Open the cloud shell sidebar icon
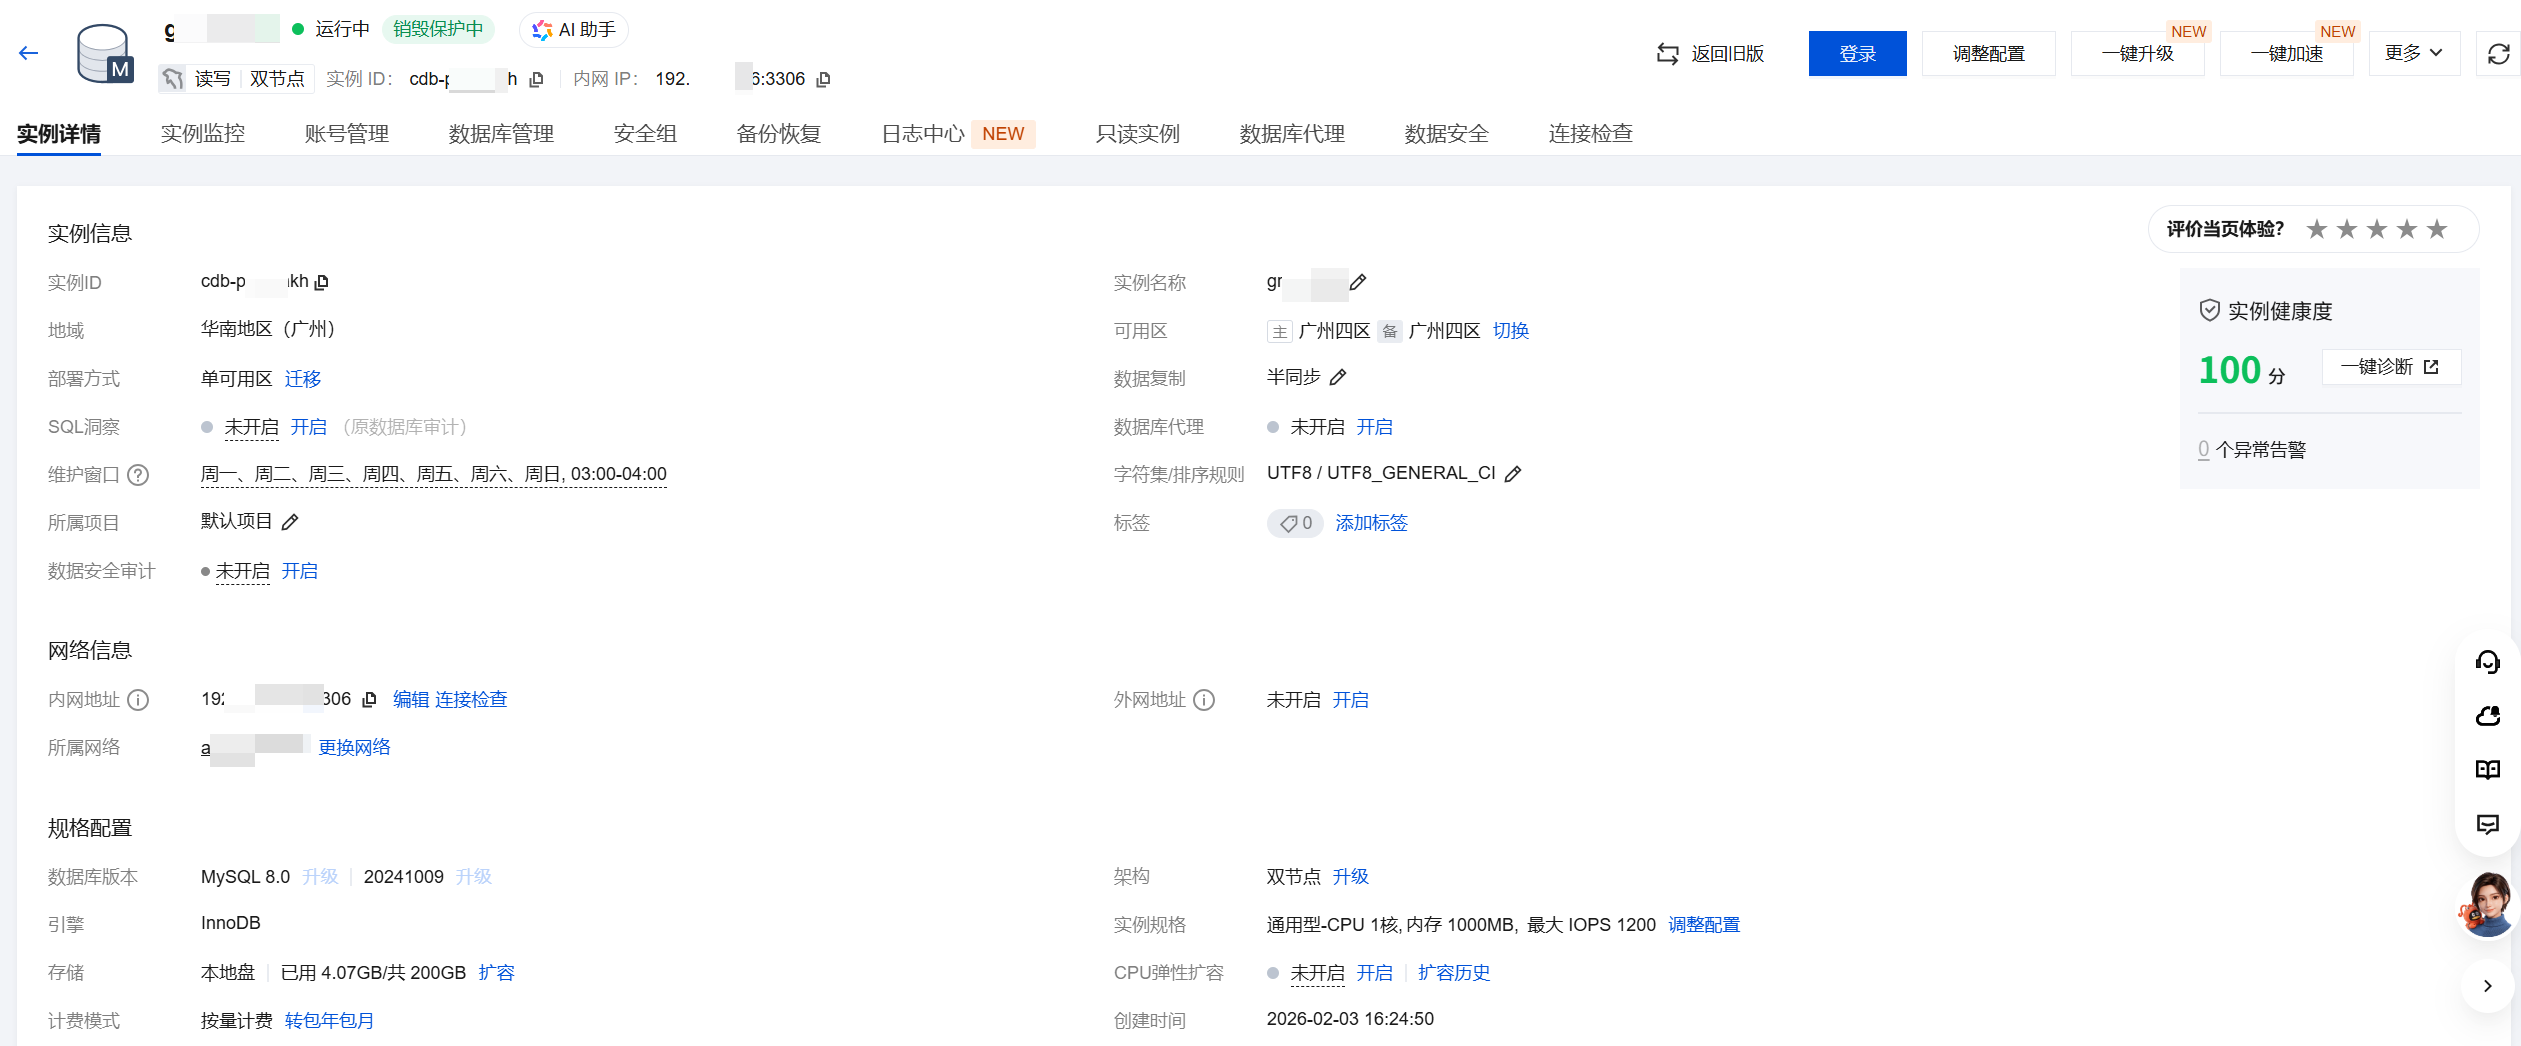This screenshot has width=2521, height=1046. pos(2487,716)
